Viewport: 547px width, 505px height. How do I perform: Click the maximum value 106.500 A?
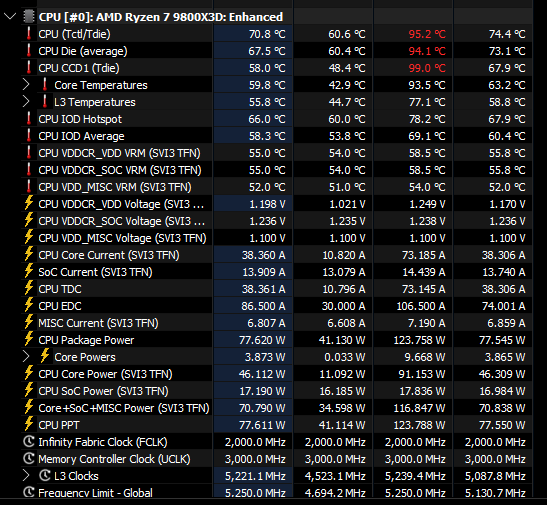point(421,306)
